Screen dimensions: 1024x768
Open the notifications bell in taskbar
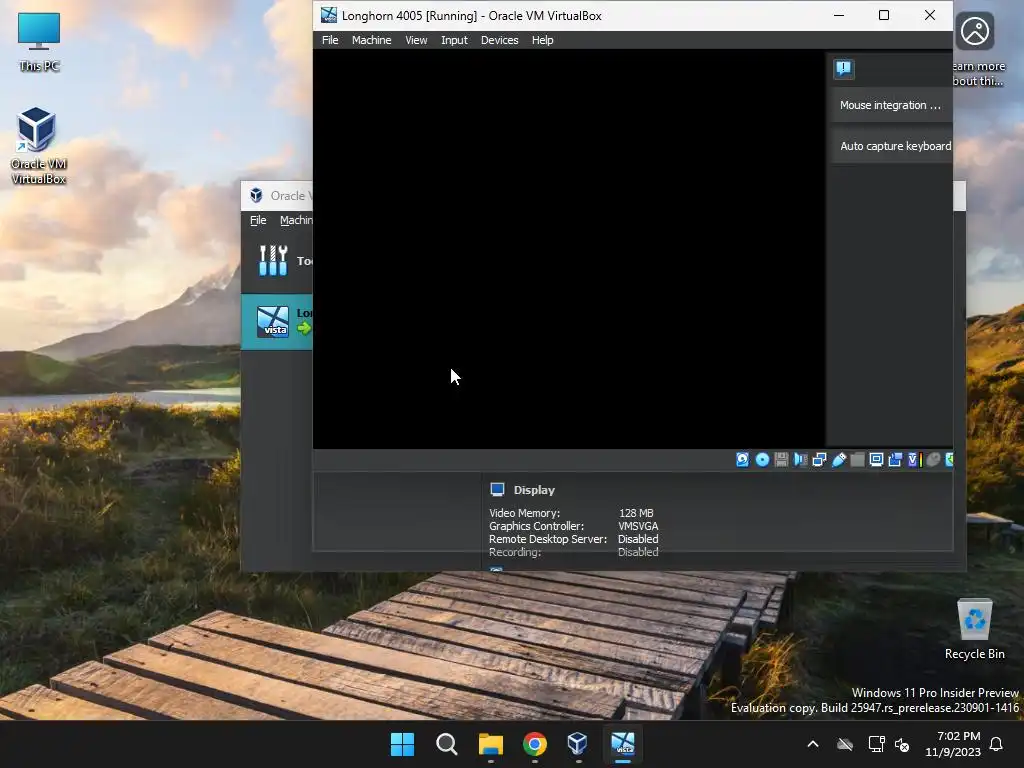[x=997, y=744]
